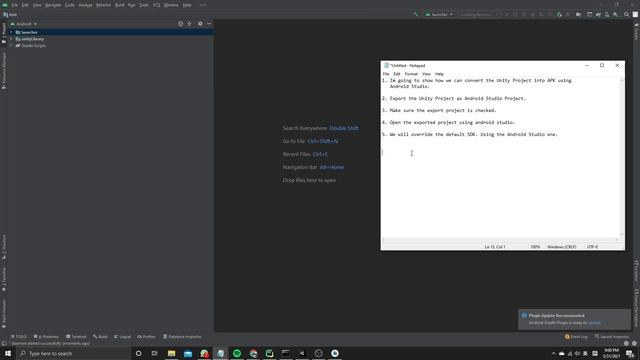The image size is (640, 360).
Task: Open the Refactor menu in Android Studio
Action: pos(103,5)
